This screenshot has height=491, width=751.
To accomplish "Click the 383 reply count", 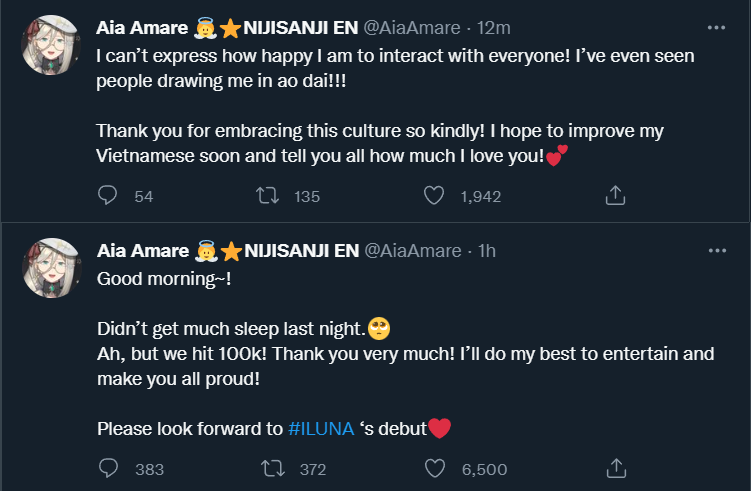I will (149, 468).
